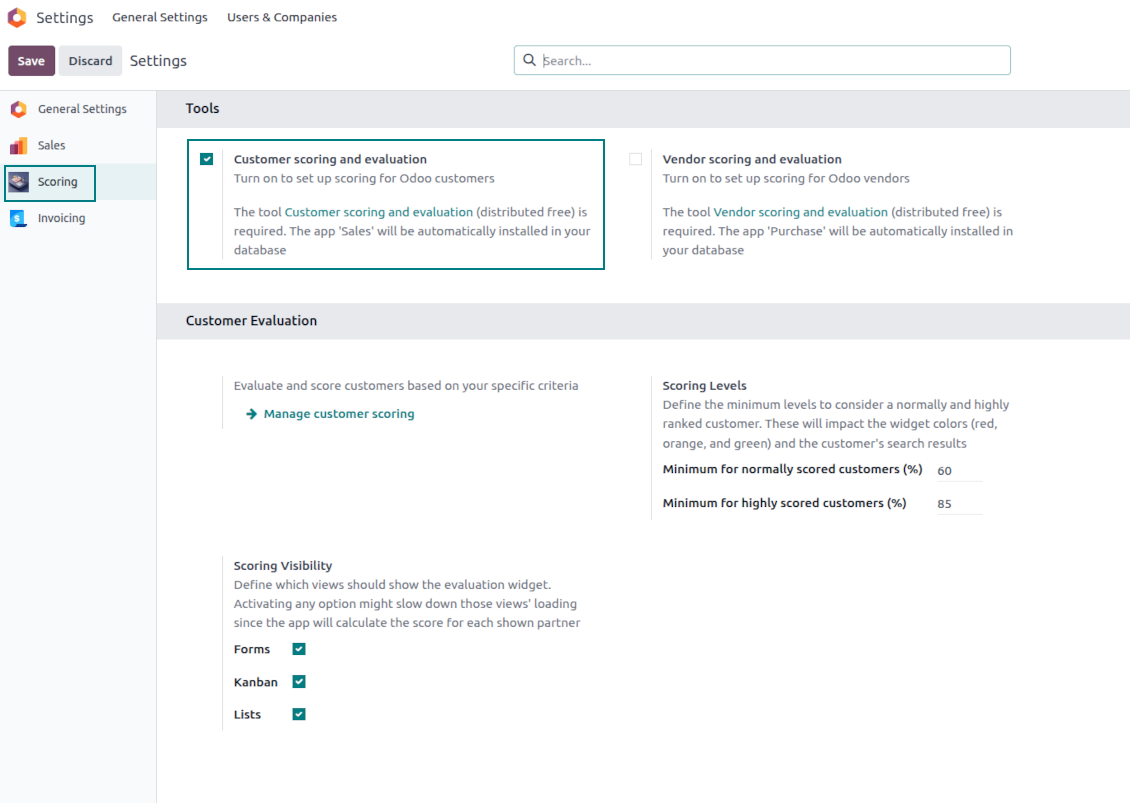
Task: Click the Scoring sidebar icon
Action: (19, 182)
